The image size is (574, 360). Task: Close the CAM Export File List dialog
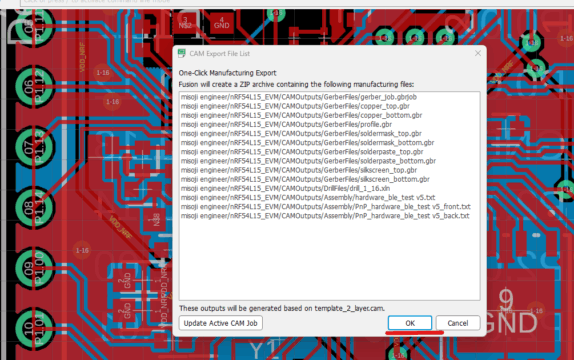point(478,53)
